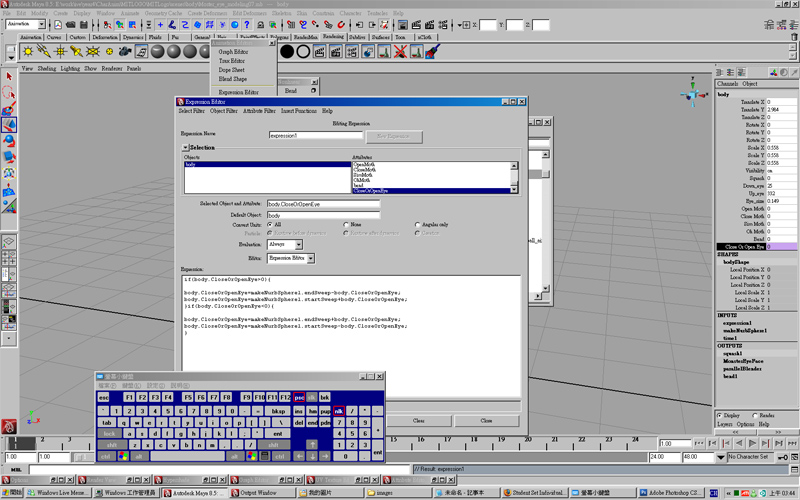This screenshot has width=800, height=500.
Task: Click the blue plus selection mask icon
Action: click(160, 24)
